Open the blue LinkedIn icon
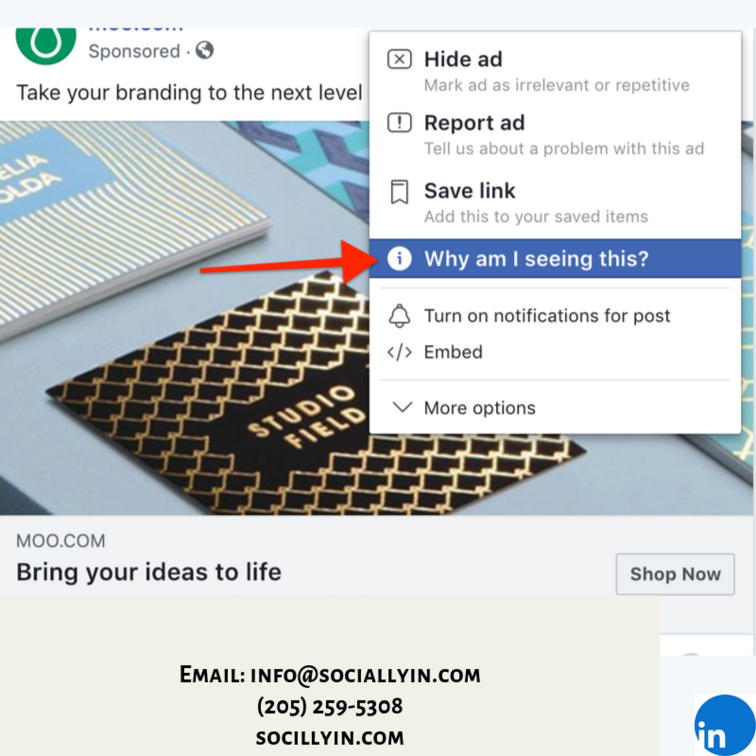The image size is (756, 756). click(x=725, y=725)
